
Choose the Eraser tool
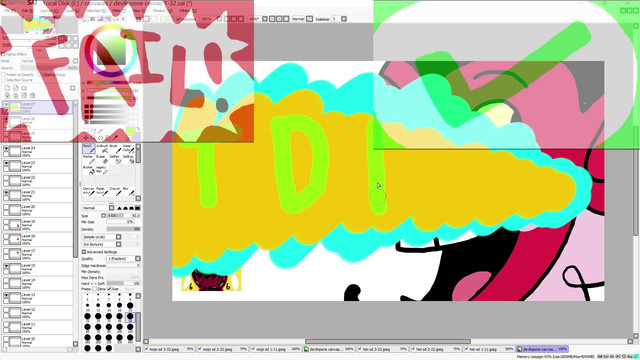[x=102, y=159]
